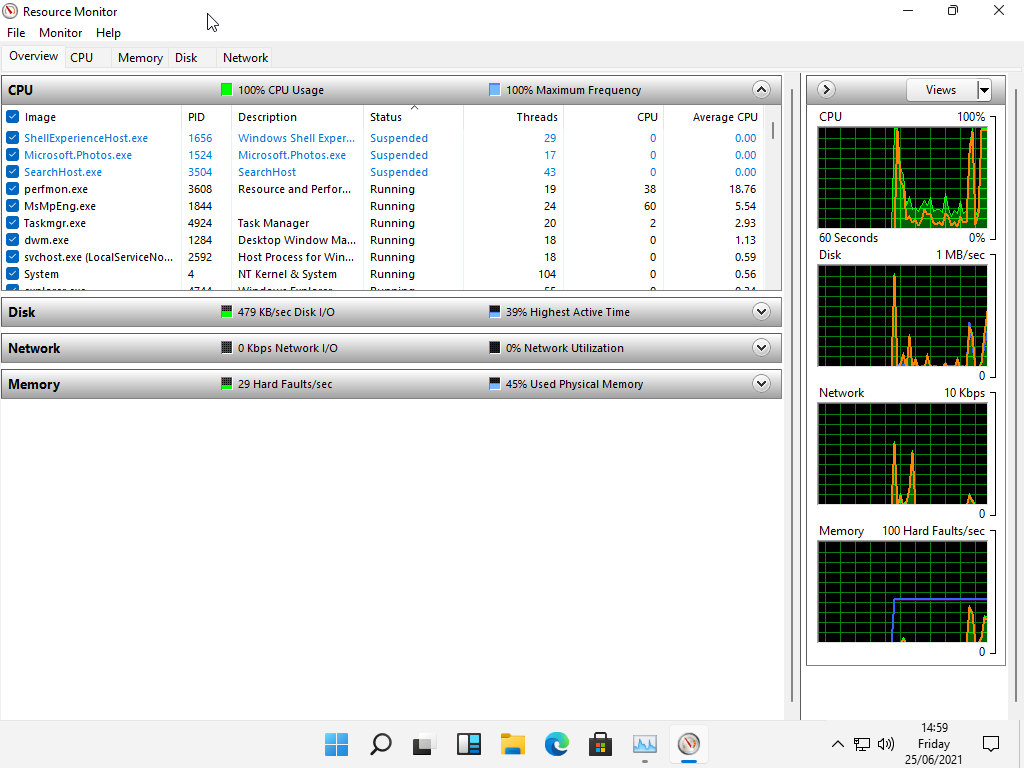Open Microsoft Store from the taskbar
The image size is (1024, 768).
(600, 744)
